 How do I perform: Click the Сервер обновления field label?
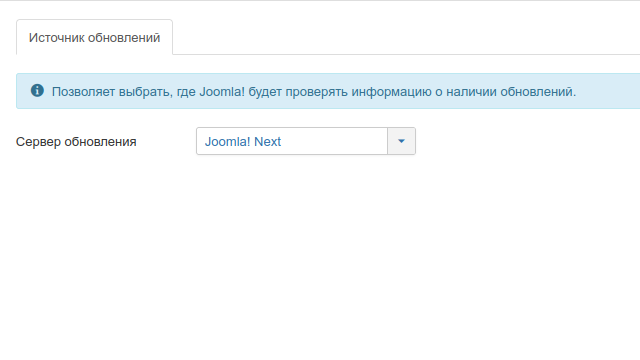(x=76, y=142)
